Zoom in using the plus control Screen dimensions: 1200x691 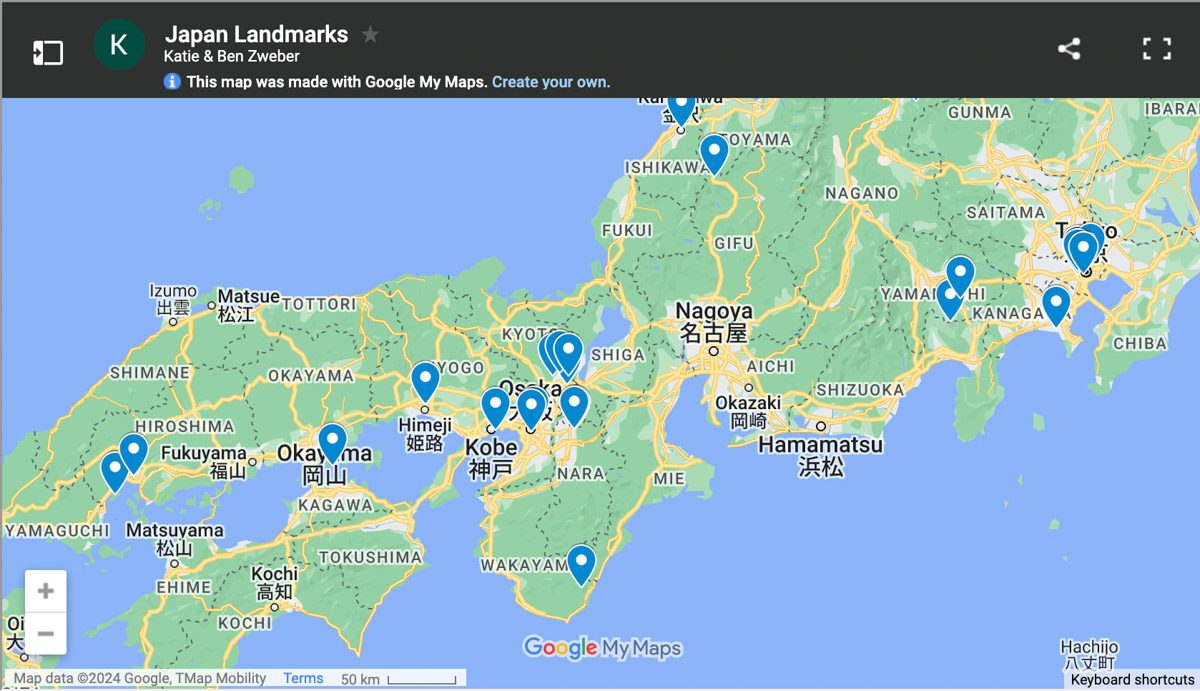[45, 590]
